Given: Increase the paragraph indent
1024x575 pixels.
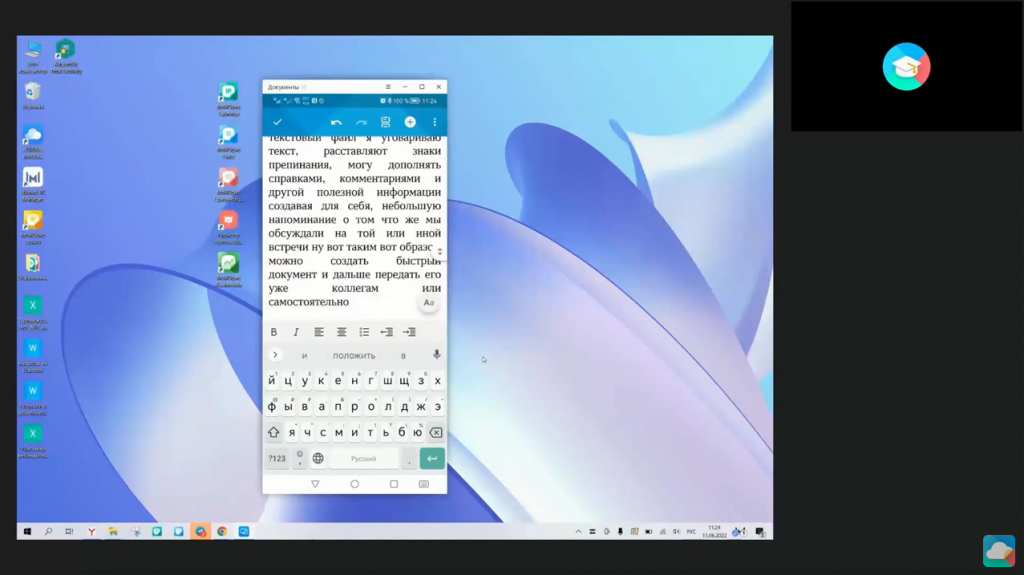Looking at the screenshot, I should coord(409,332).
